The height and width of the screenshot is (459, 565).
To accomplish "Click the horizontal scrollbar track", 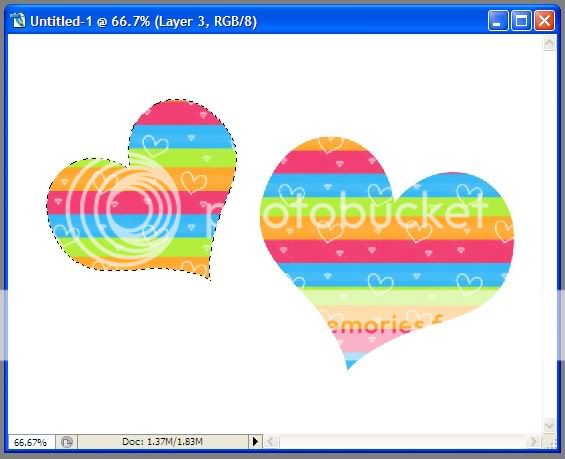I will pyautogui.click(x=403, y=442).
